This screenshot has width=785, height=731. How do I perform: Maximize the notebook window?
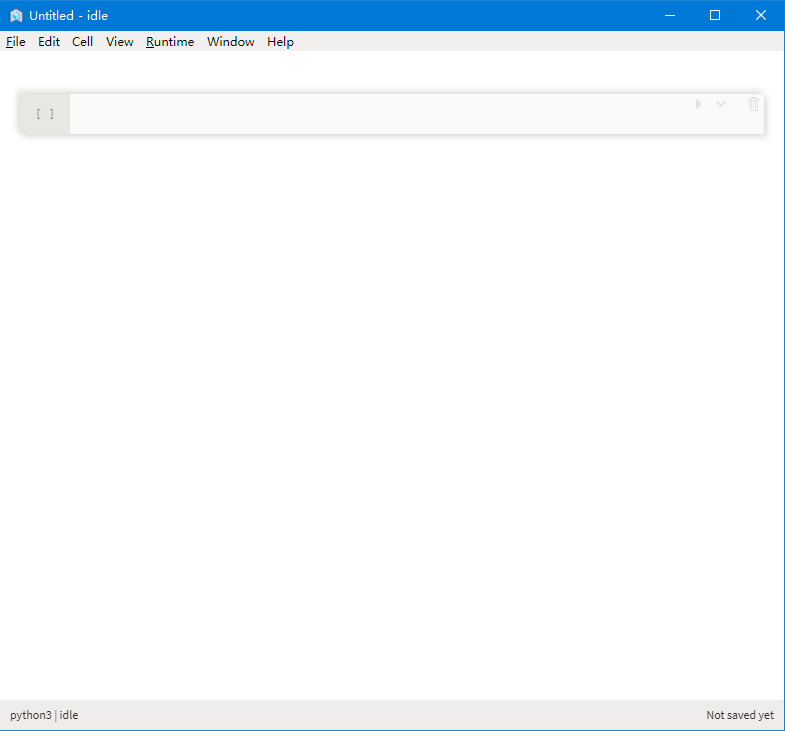pos(715,16)
